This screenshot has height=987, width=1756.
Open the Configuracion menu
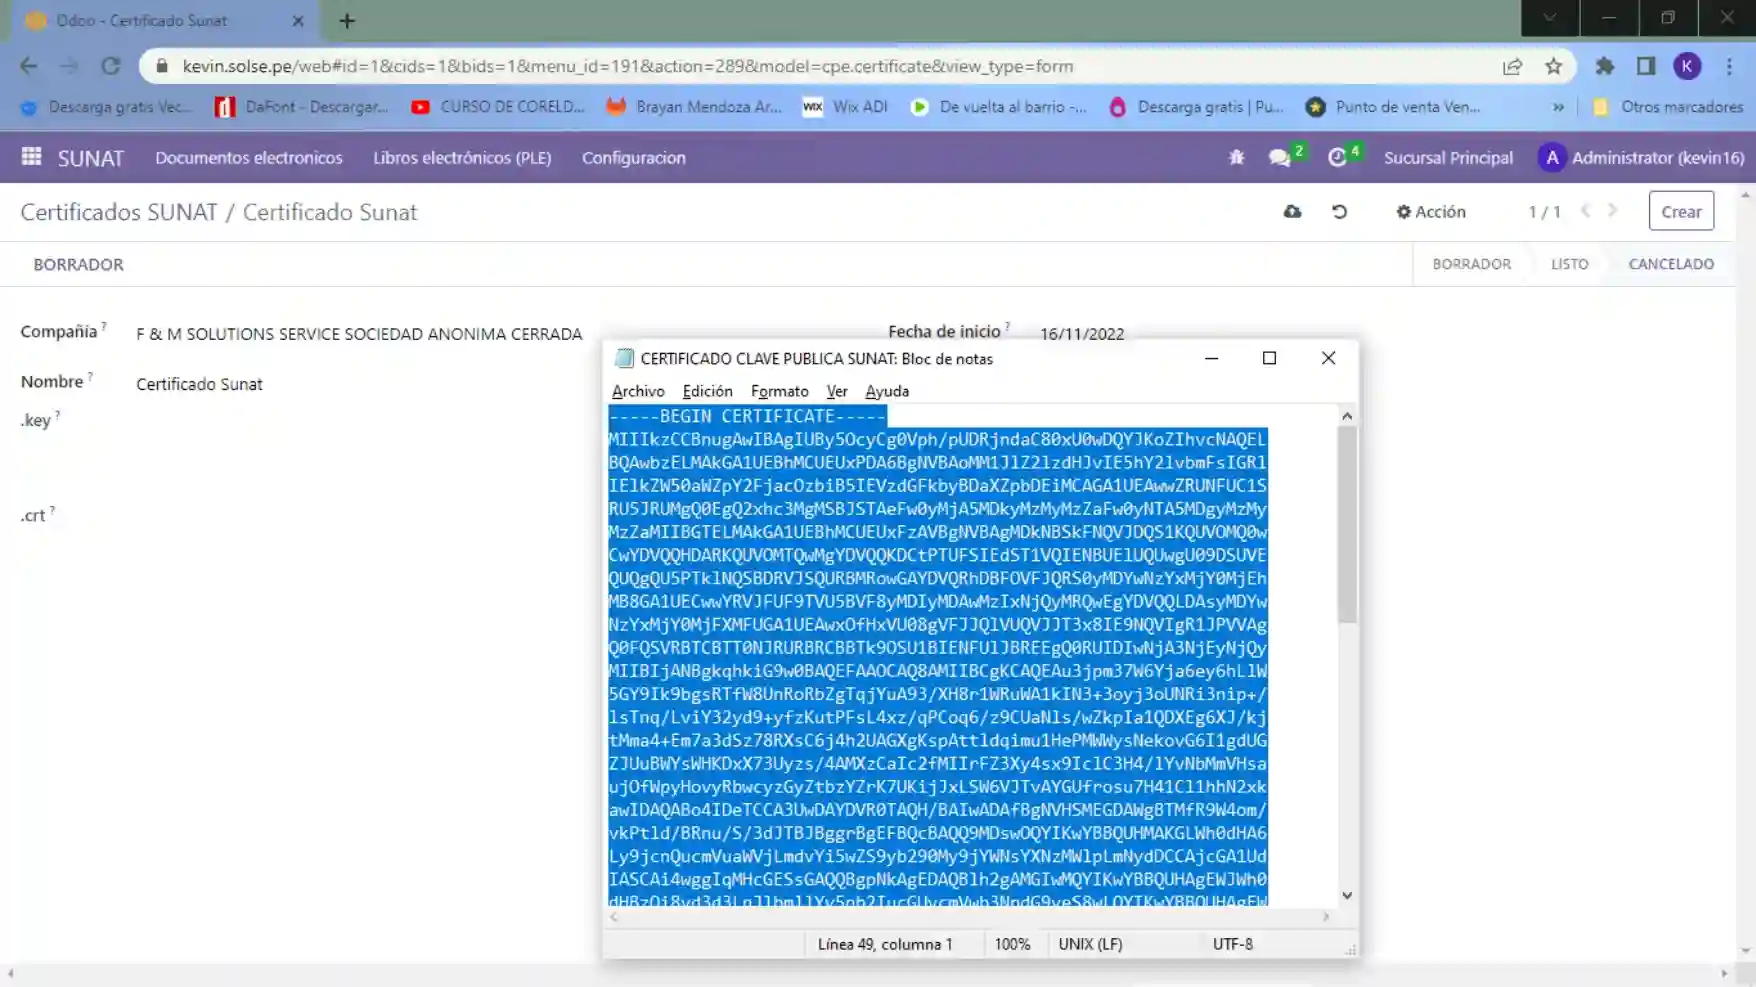coord(633,157)
